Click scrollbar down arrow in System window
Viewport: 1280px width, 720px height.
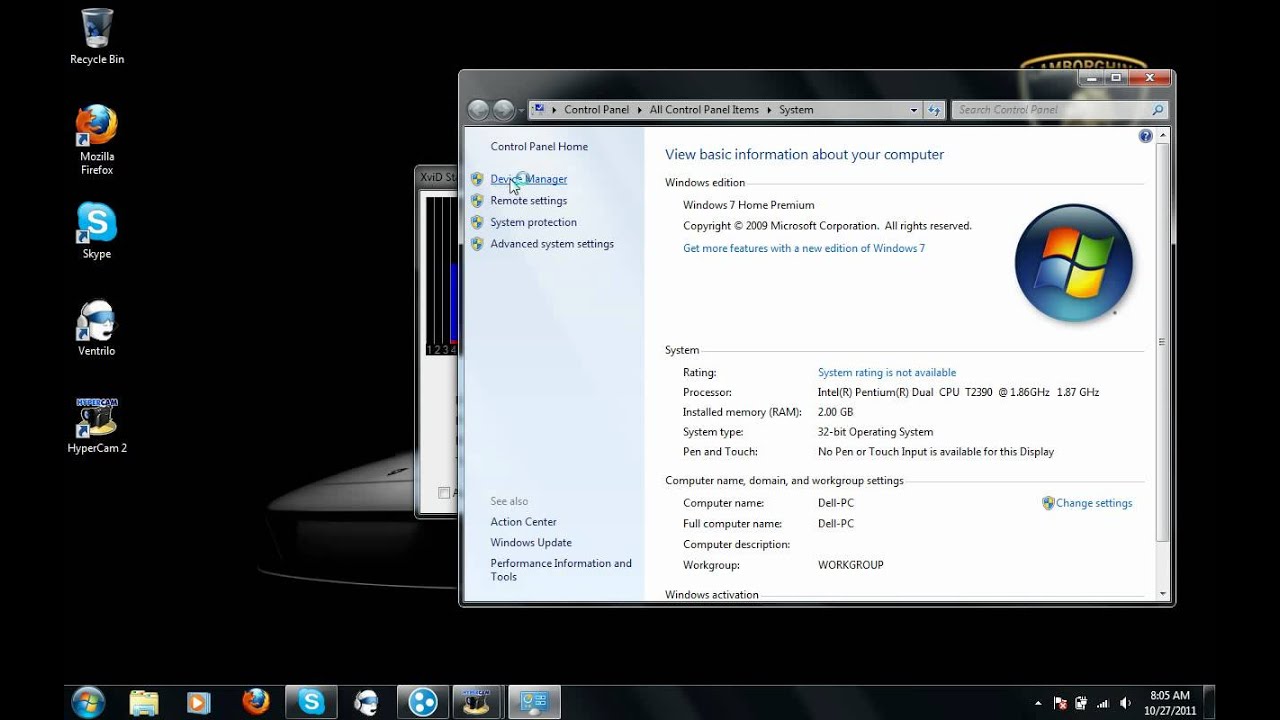[1162, 593]
